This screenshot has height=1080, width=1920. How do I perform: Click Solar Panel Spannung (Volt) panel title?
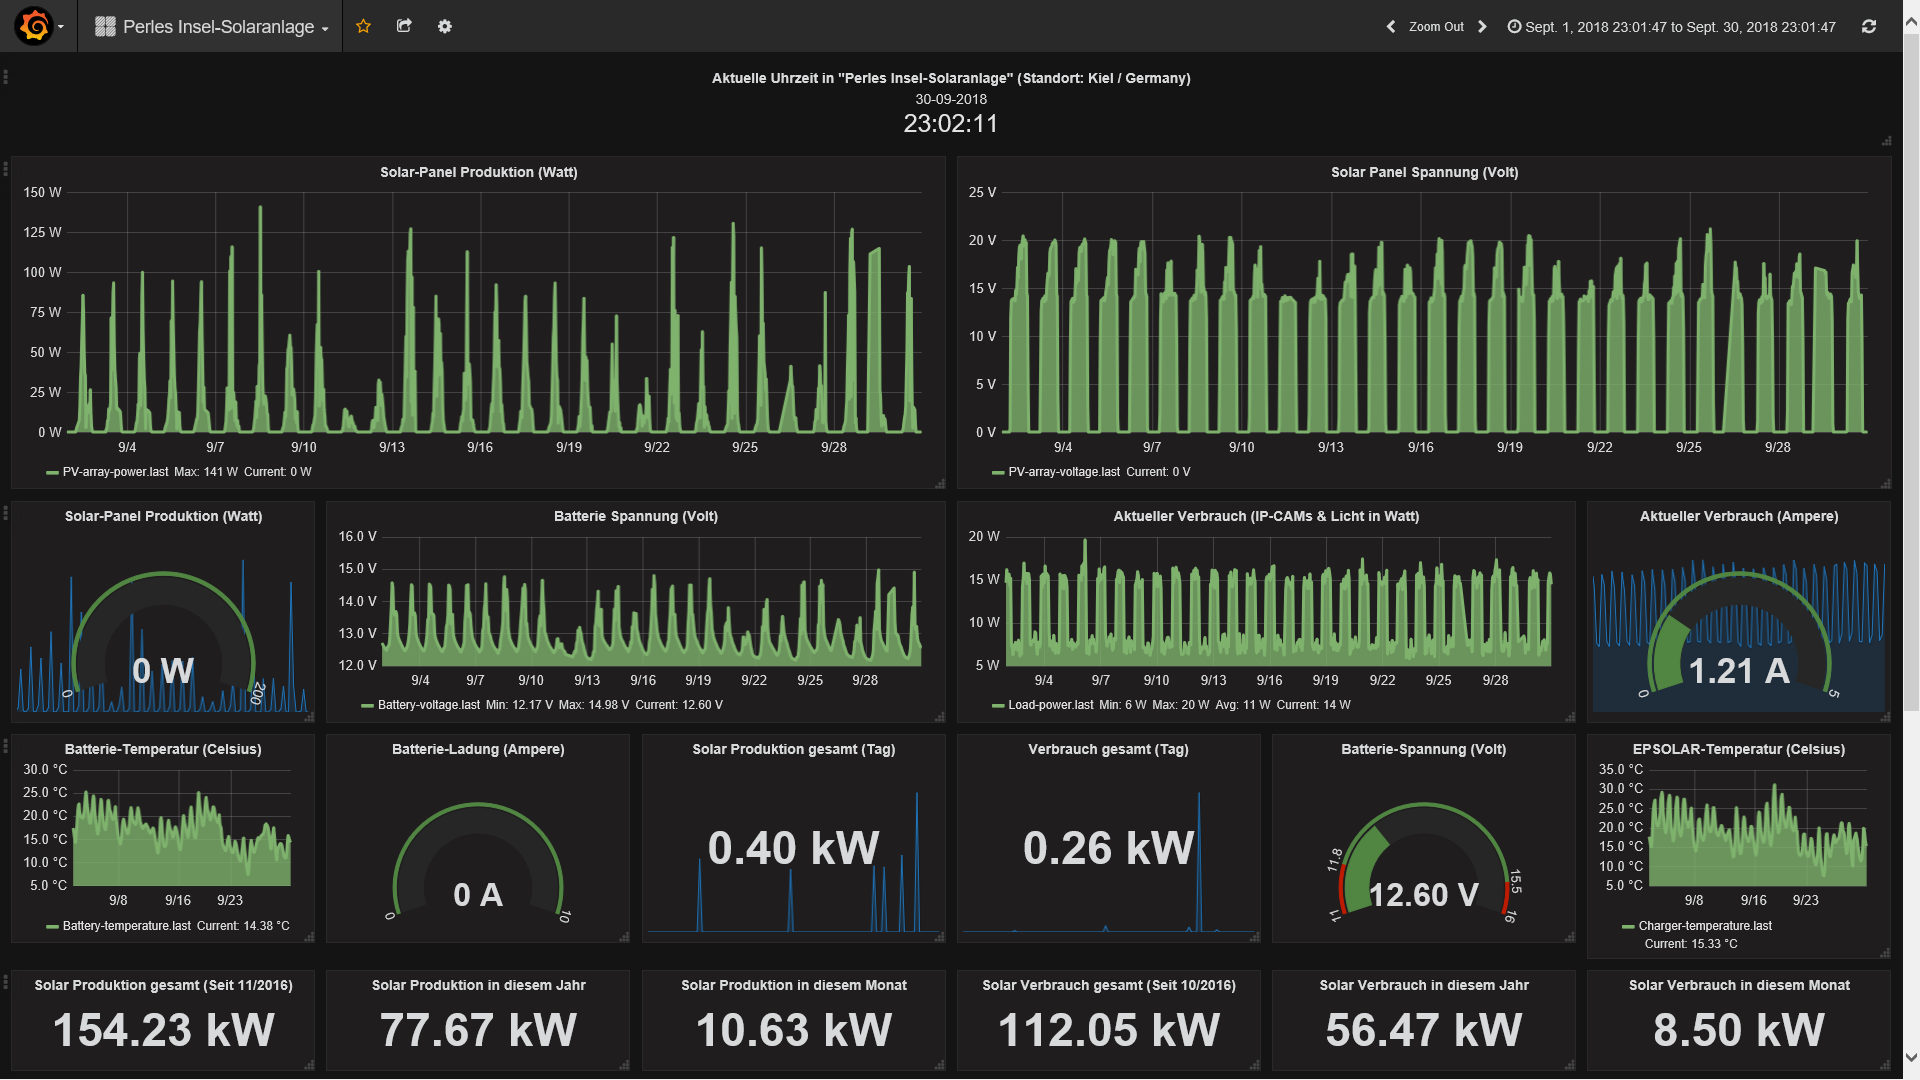[x=1424, y=172]
